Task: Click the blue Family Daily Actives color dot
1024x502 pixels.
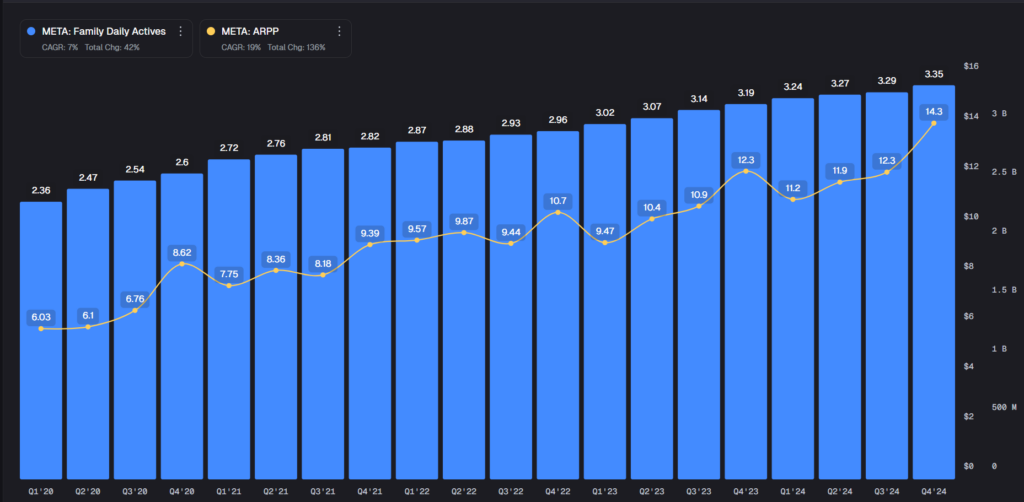Action: pos(31,31)
